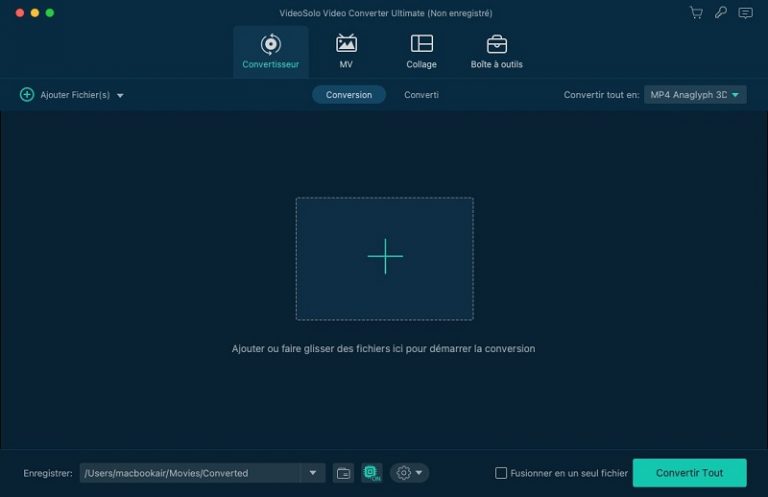This screenshot has width=768, height=497.
Task: Open the shopping cart purchase icon
Action: (x=696, y=13)
